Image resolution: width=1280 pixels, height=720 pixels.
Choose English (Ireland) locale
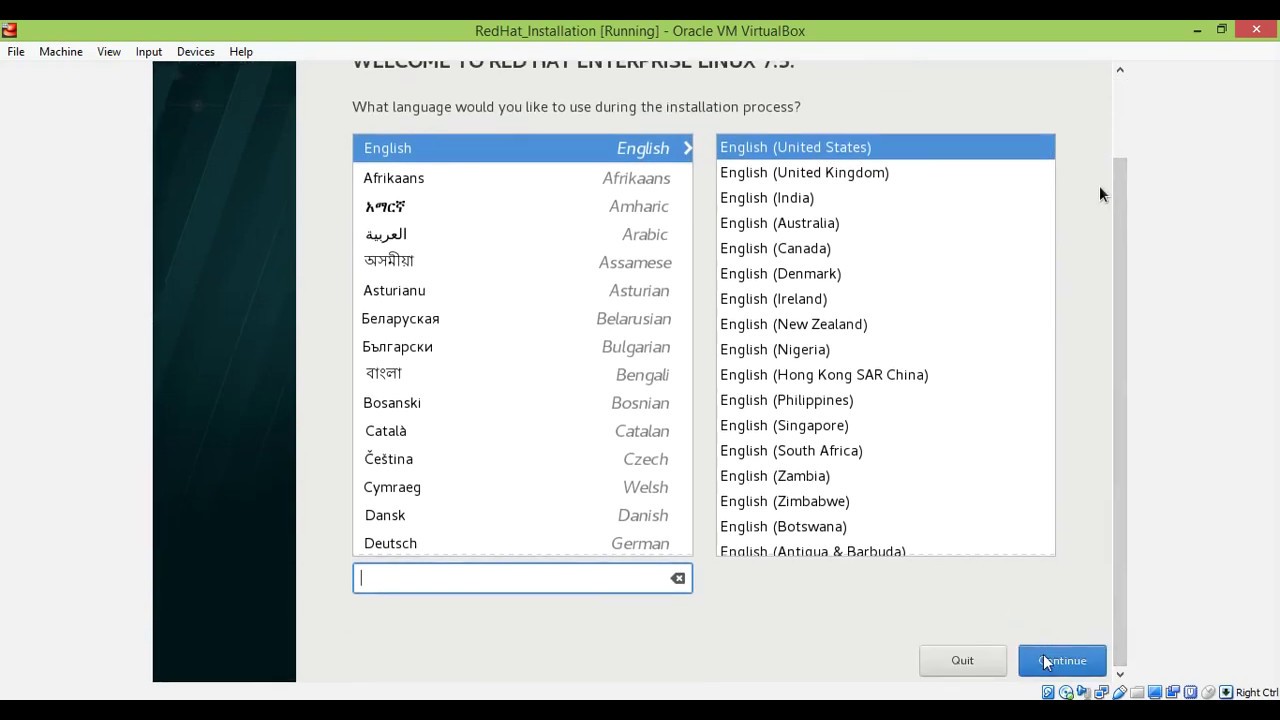885,299
